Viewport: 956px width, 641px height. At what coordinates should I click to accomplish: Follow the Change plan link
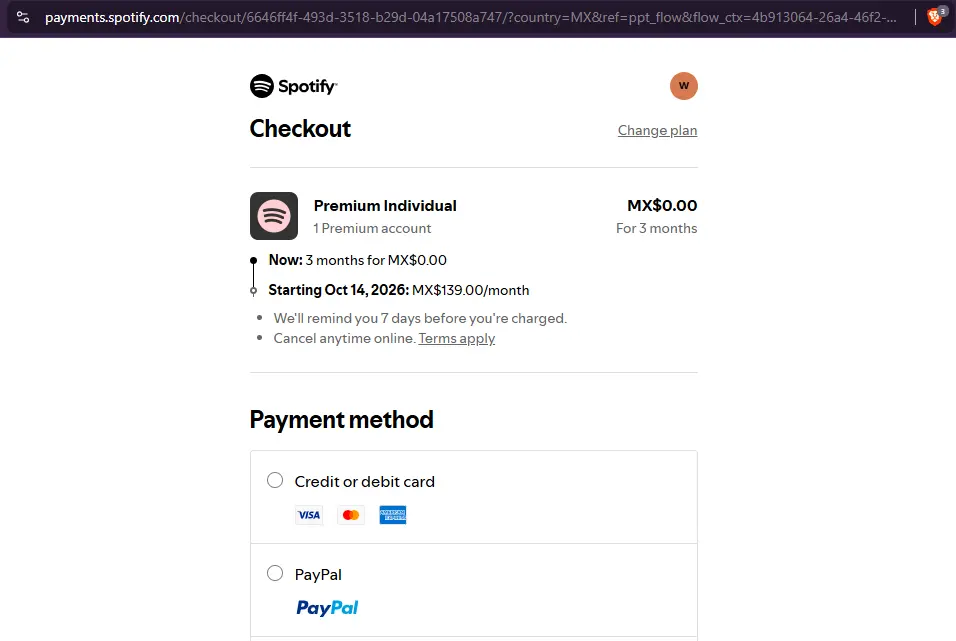tap(657, 131)
